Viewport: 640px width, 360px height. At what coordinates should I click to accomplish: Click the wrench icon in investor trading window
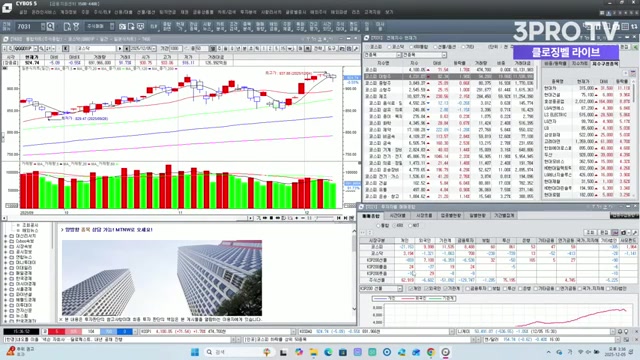tap(635, 232)
